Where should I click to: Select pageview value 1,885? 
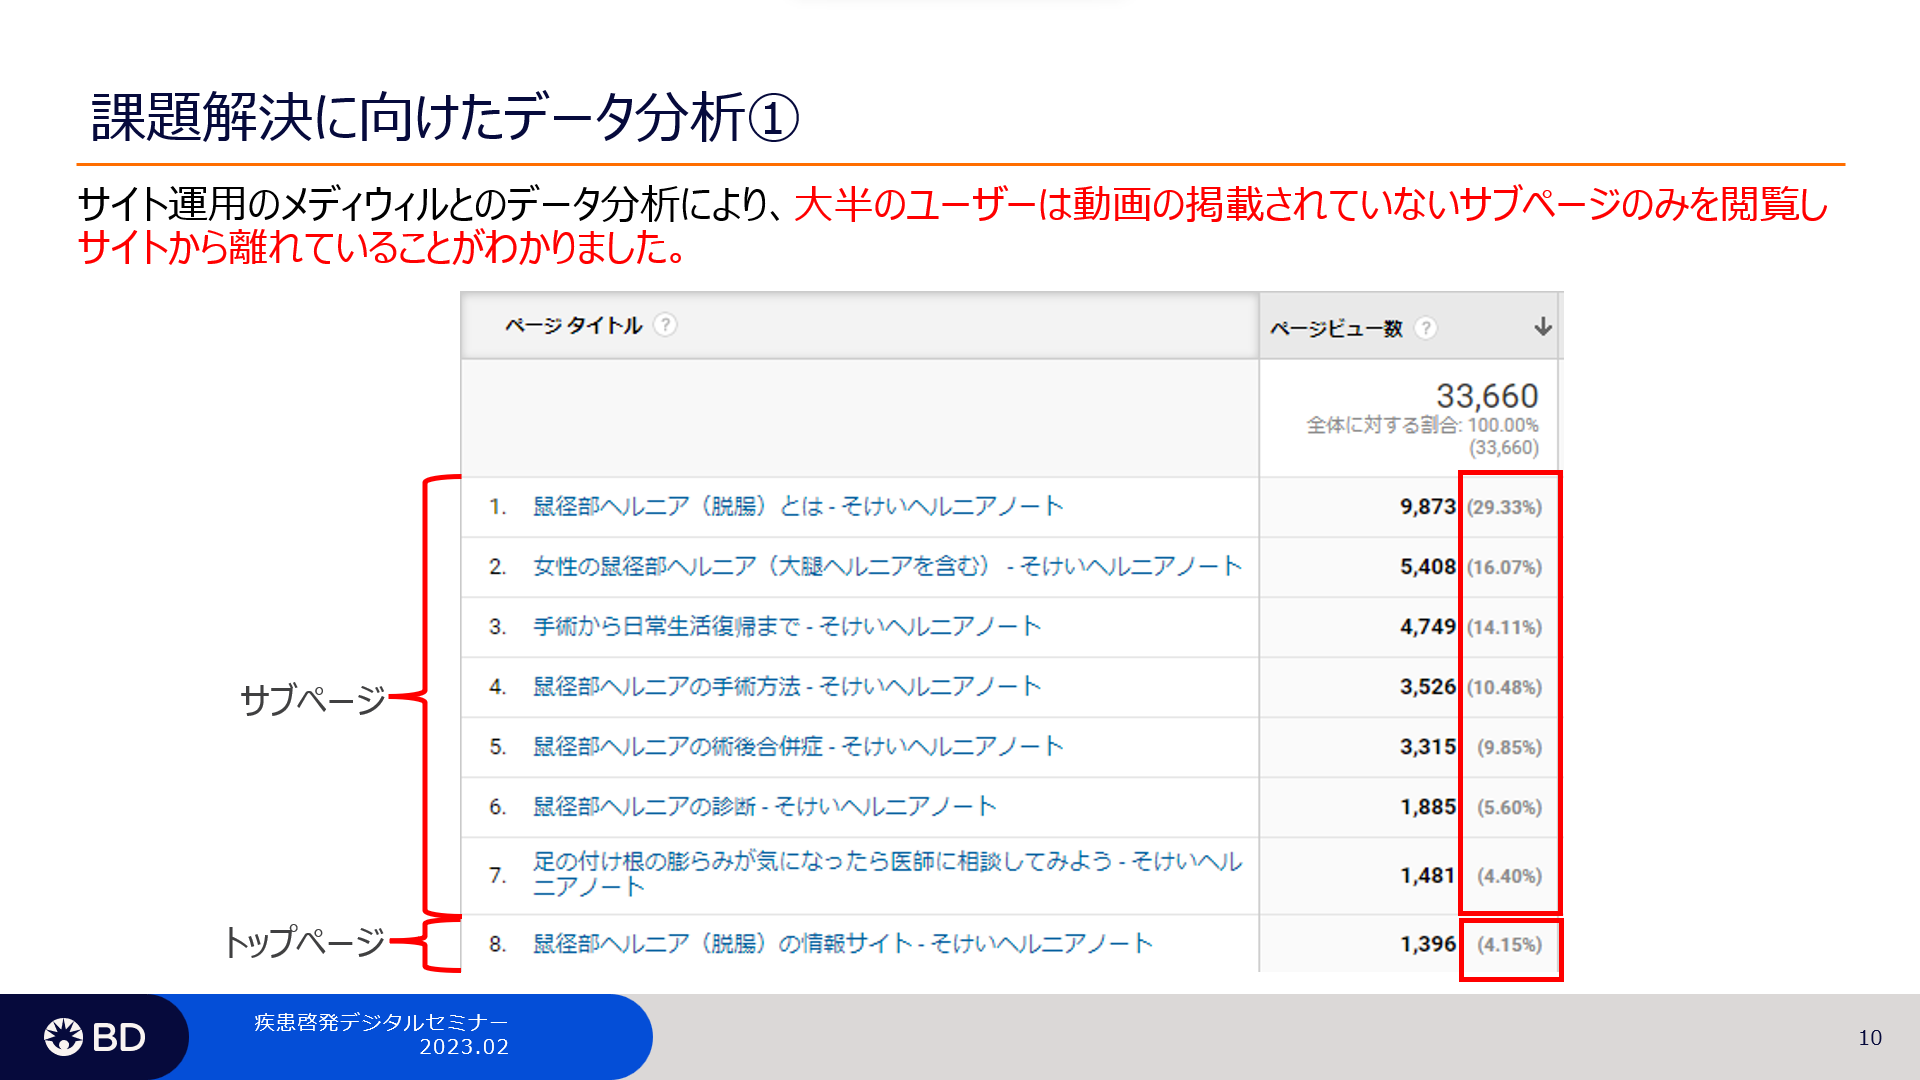point(1427,806)
